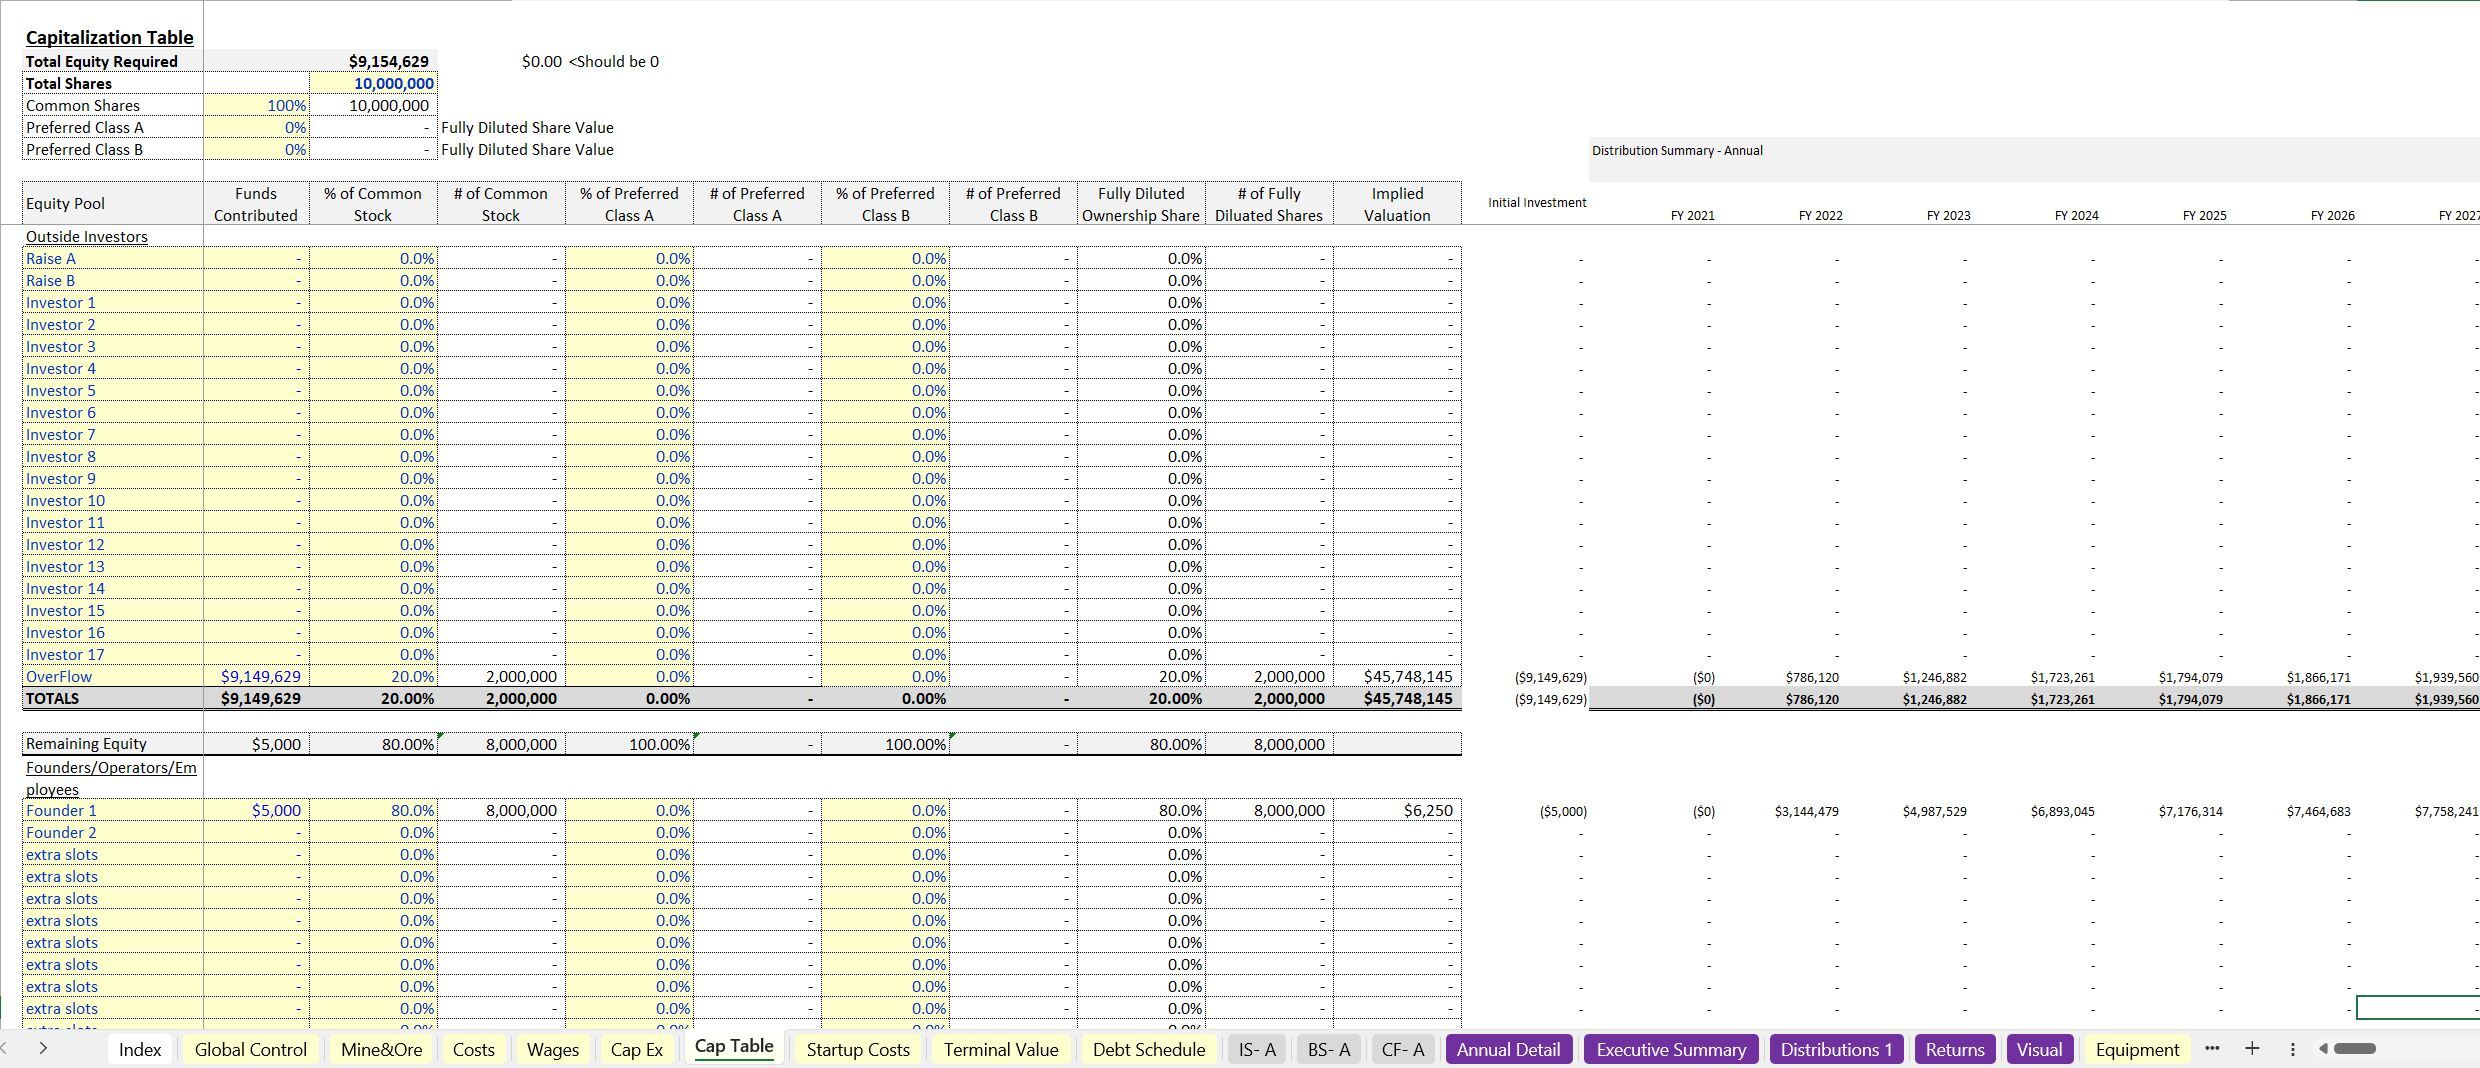Open the Wages sheet tab
This screenshot has height=1068, width=2480.
[x=552, y=1049]
